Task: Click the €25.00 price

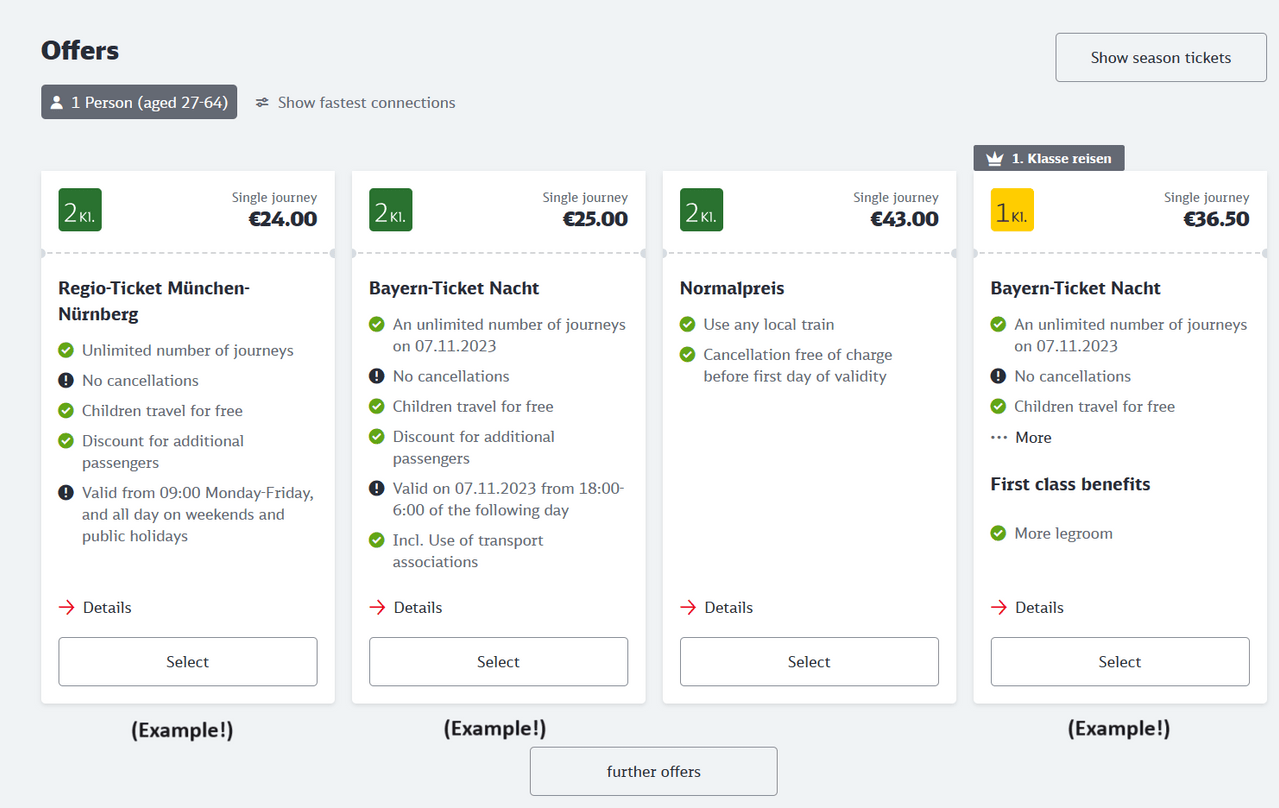Action: click(x=594, y=219)
